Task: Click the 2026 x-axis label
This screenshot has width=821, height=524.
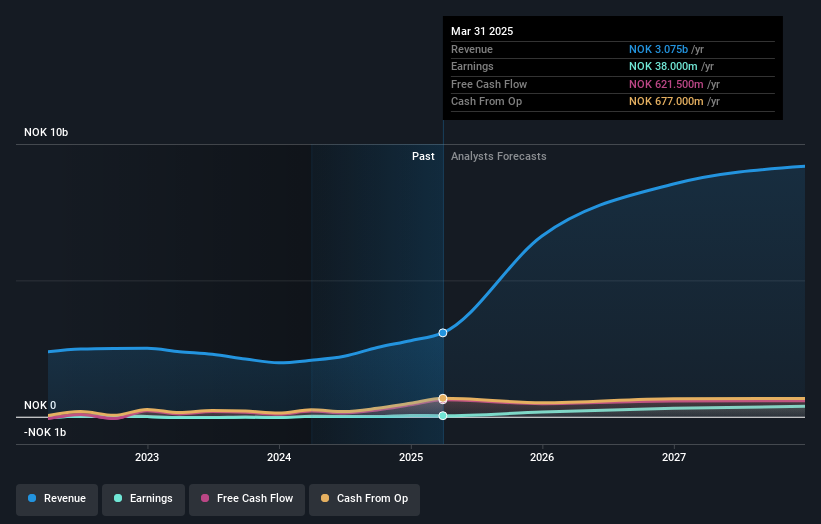Action: coord(542,457)
